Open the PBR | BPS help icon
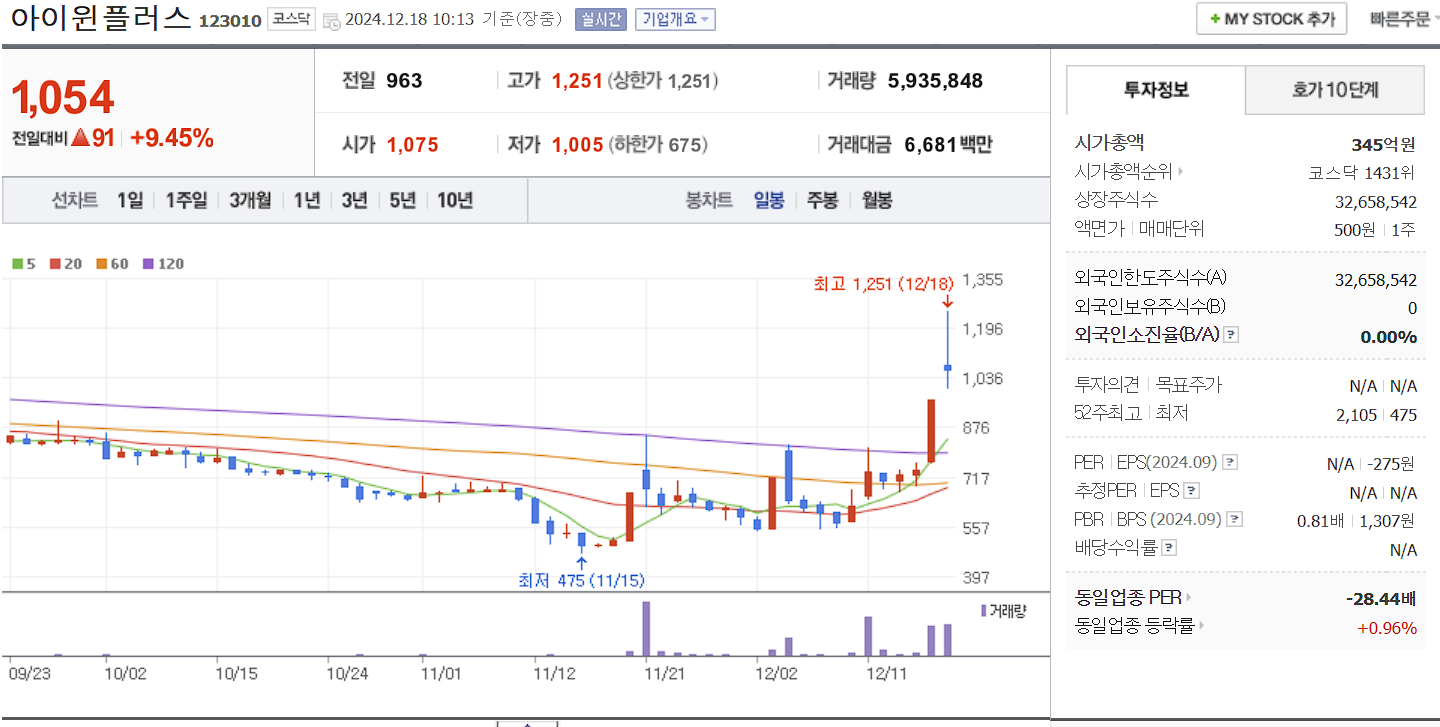The image size is (1440, 727). tap(1233, 520)
